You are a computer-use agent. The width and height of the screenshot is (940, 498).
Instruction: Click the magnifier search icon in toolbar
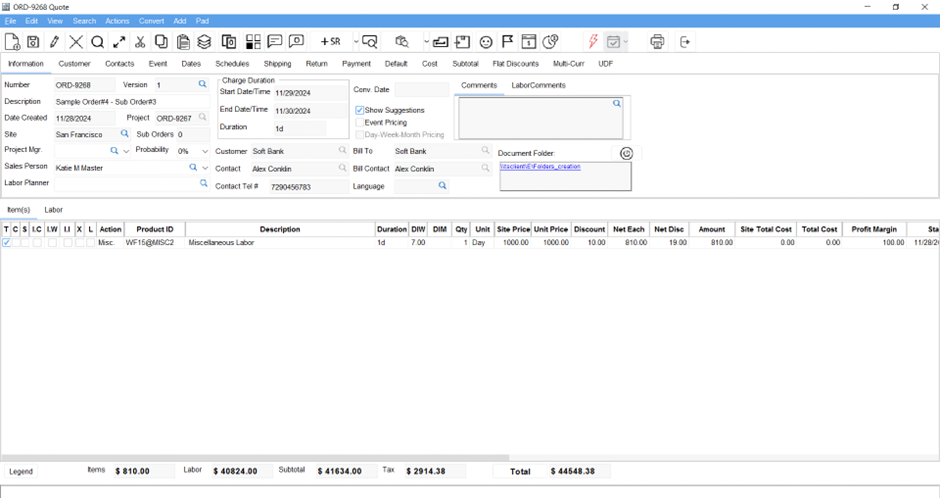(x=97, y=42)
